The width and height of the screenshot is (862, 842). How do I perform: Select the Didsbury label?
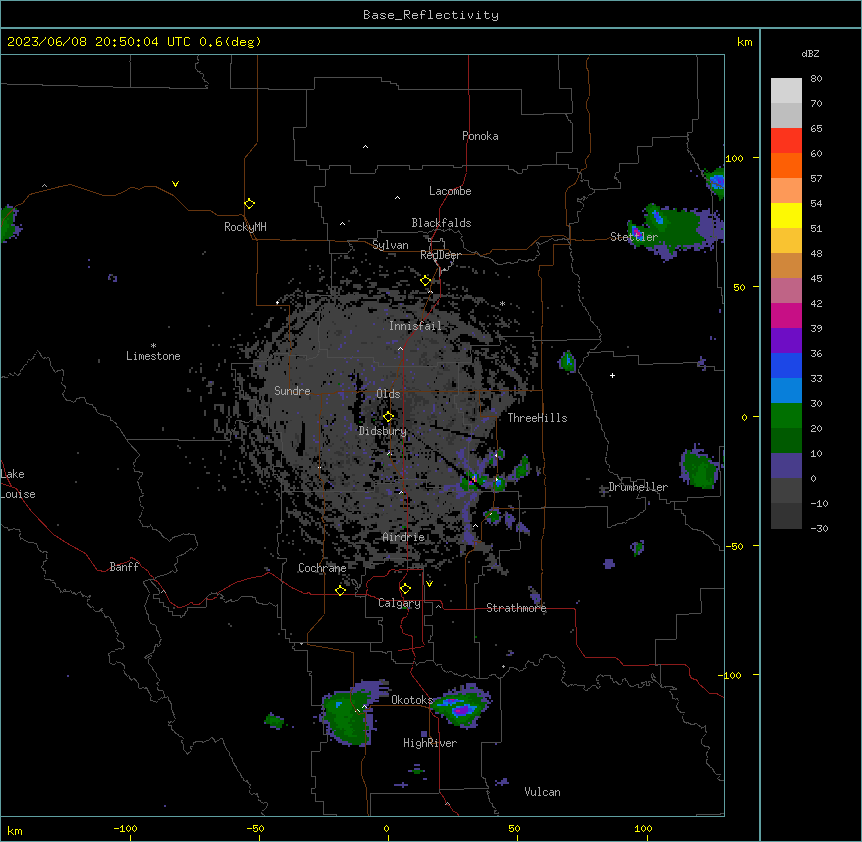coord(383,431)
